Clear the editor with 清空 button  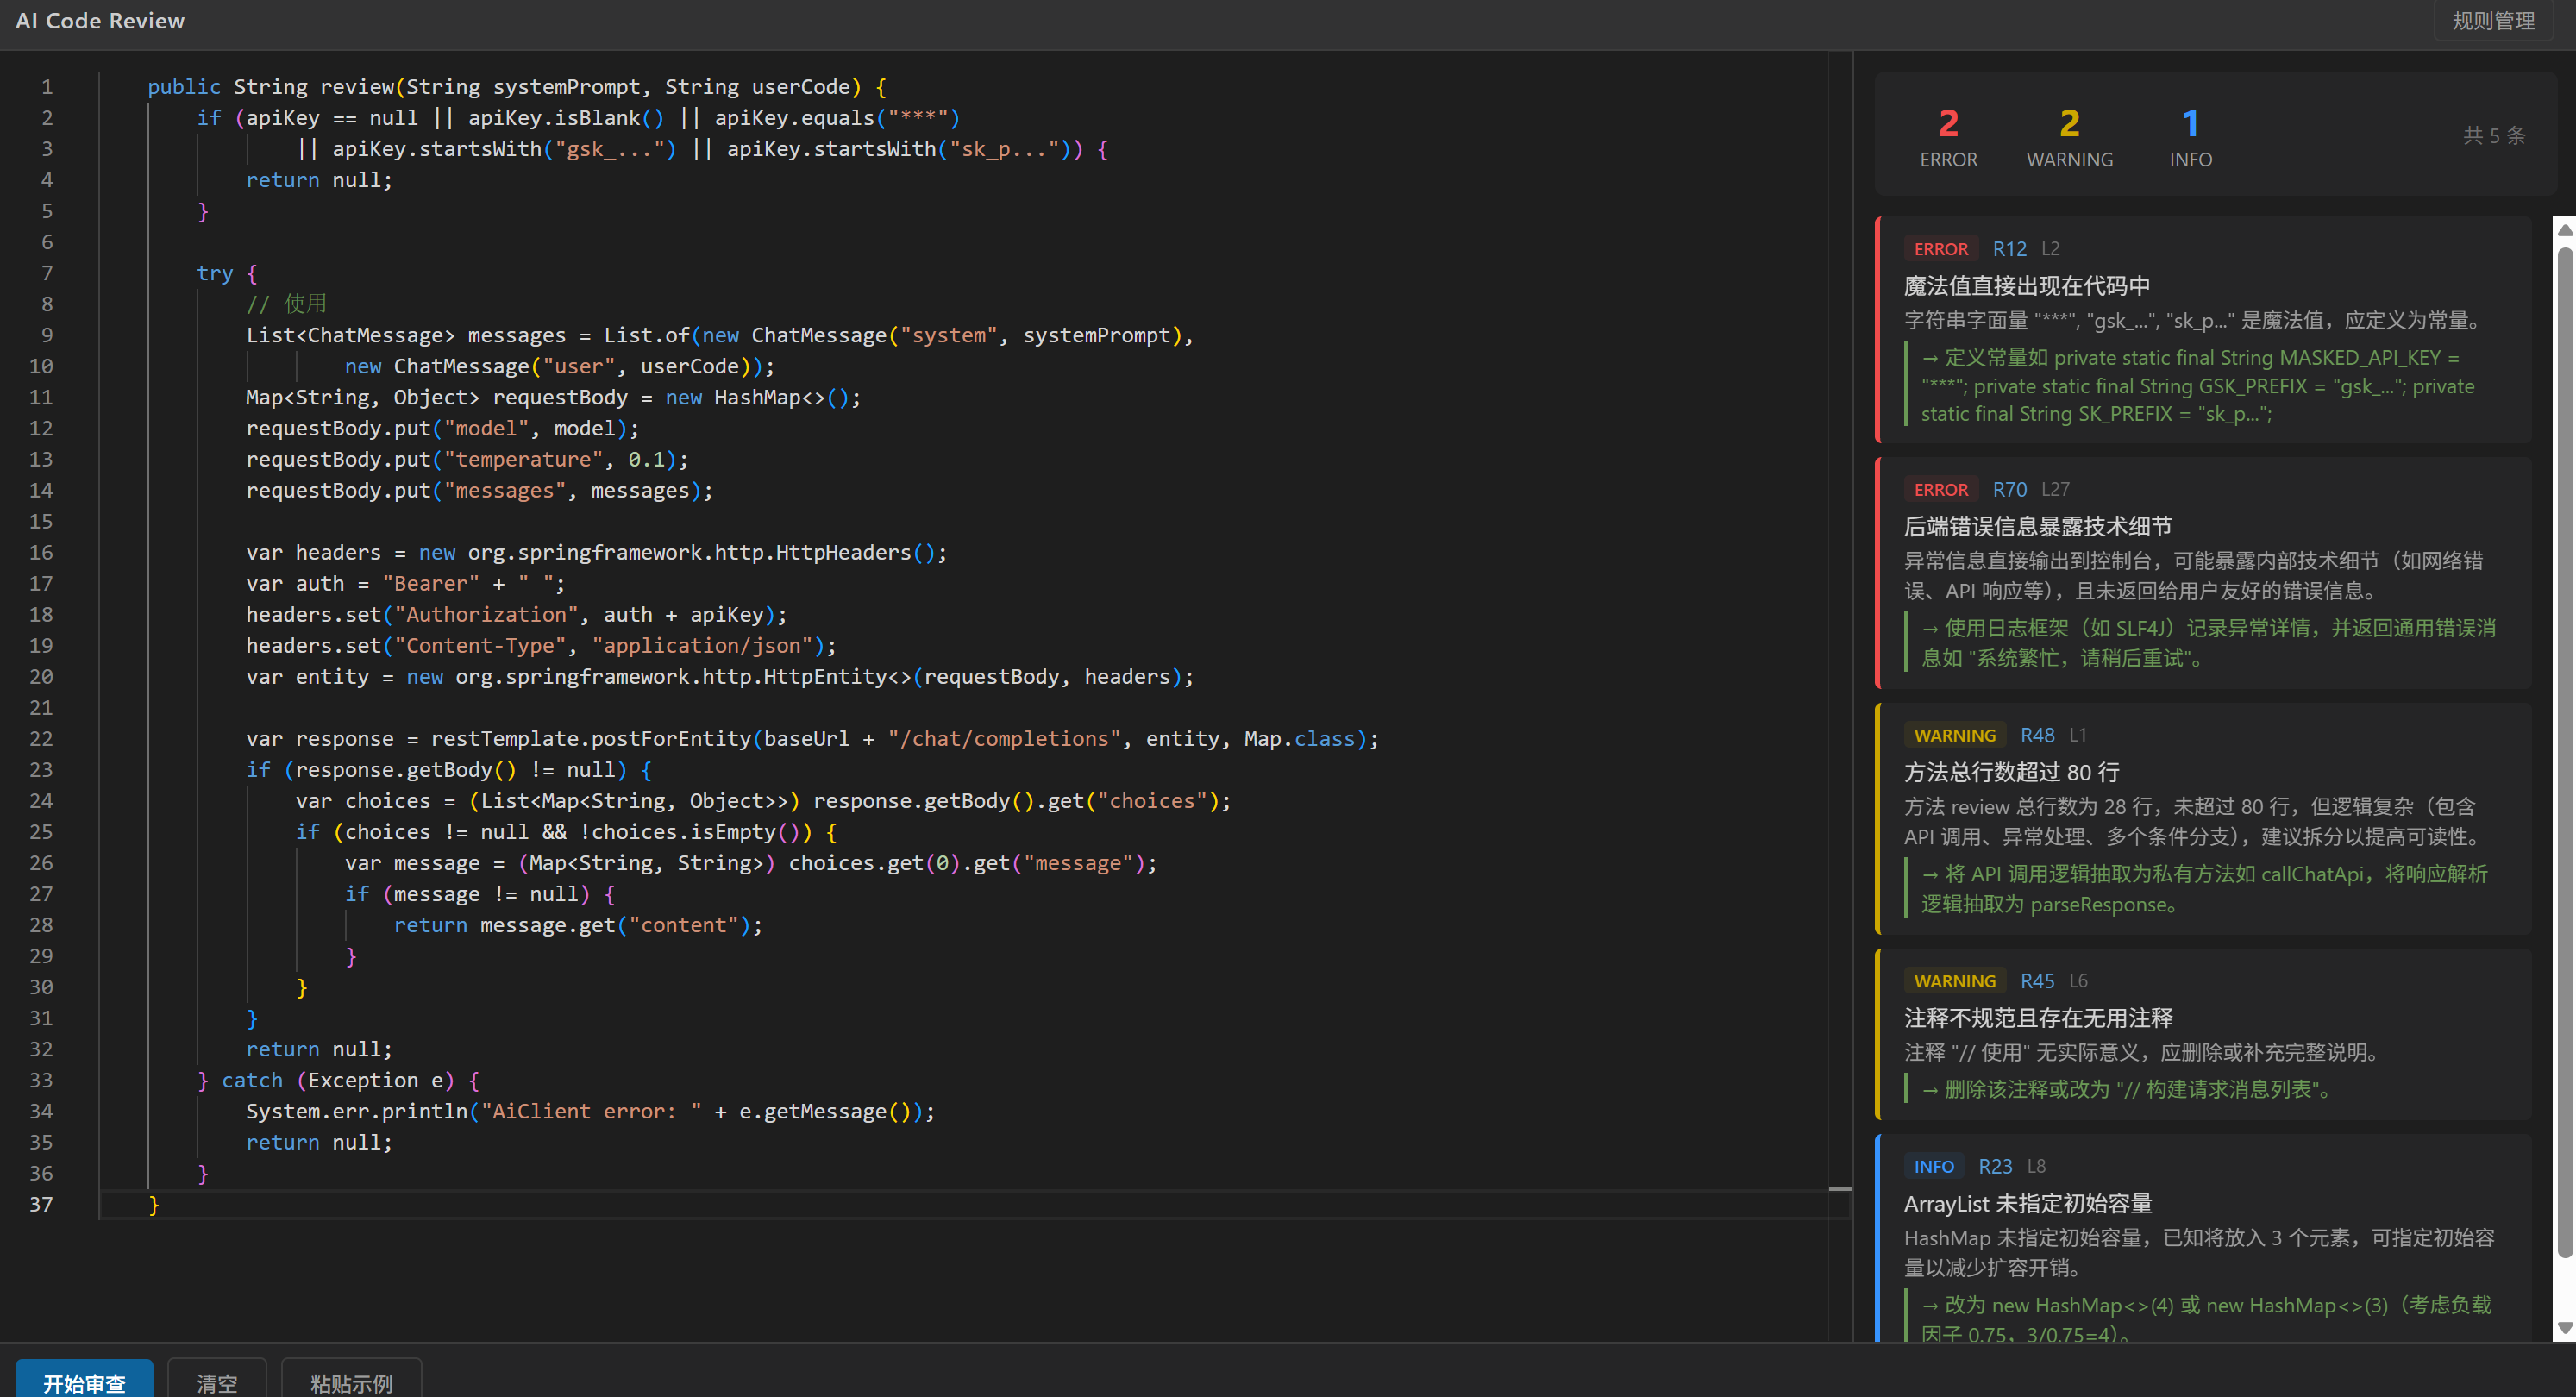click(217, 1381)
